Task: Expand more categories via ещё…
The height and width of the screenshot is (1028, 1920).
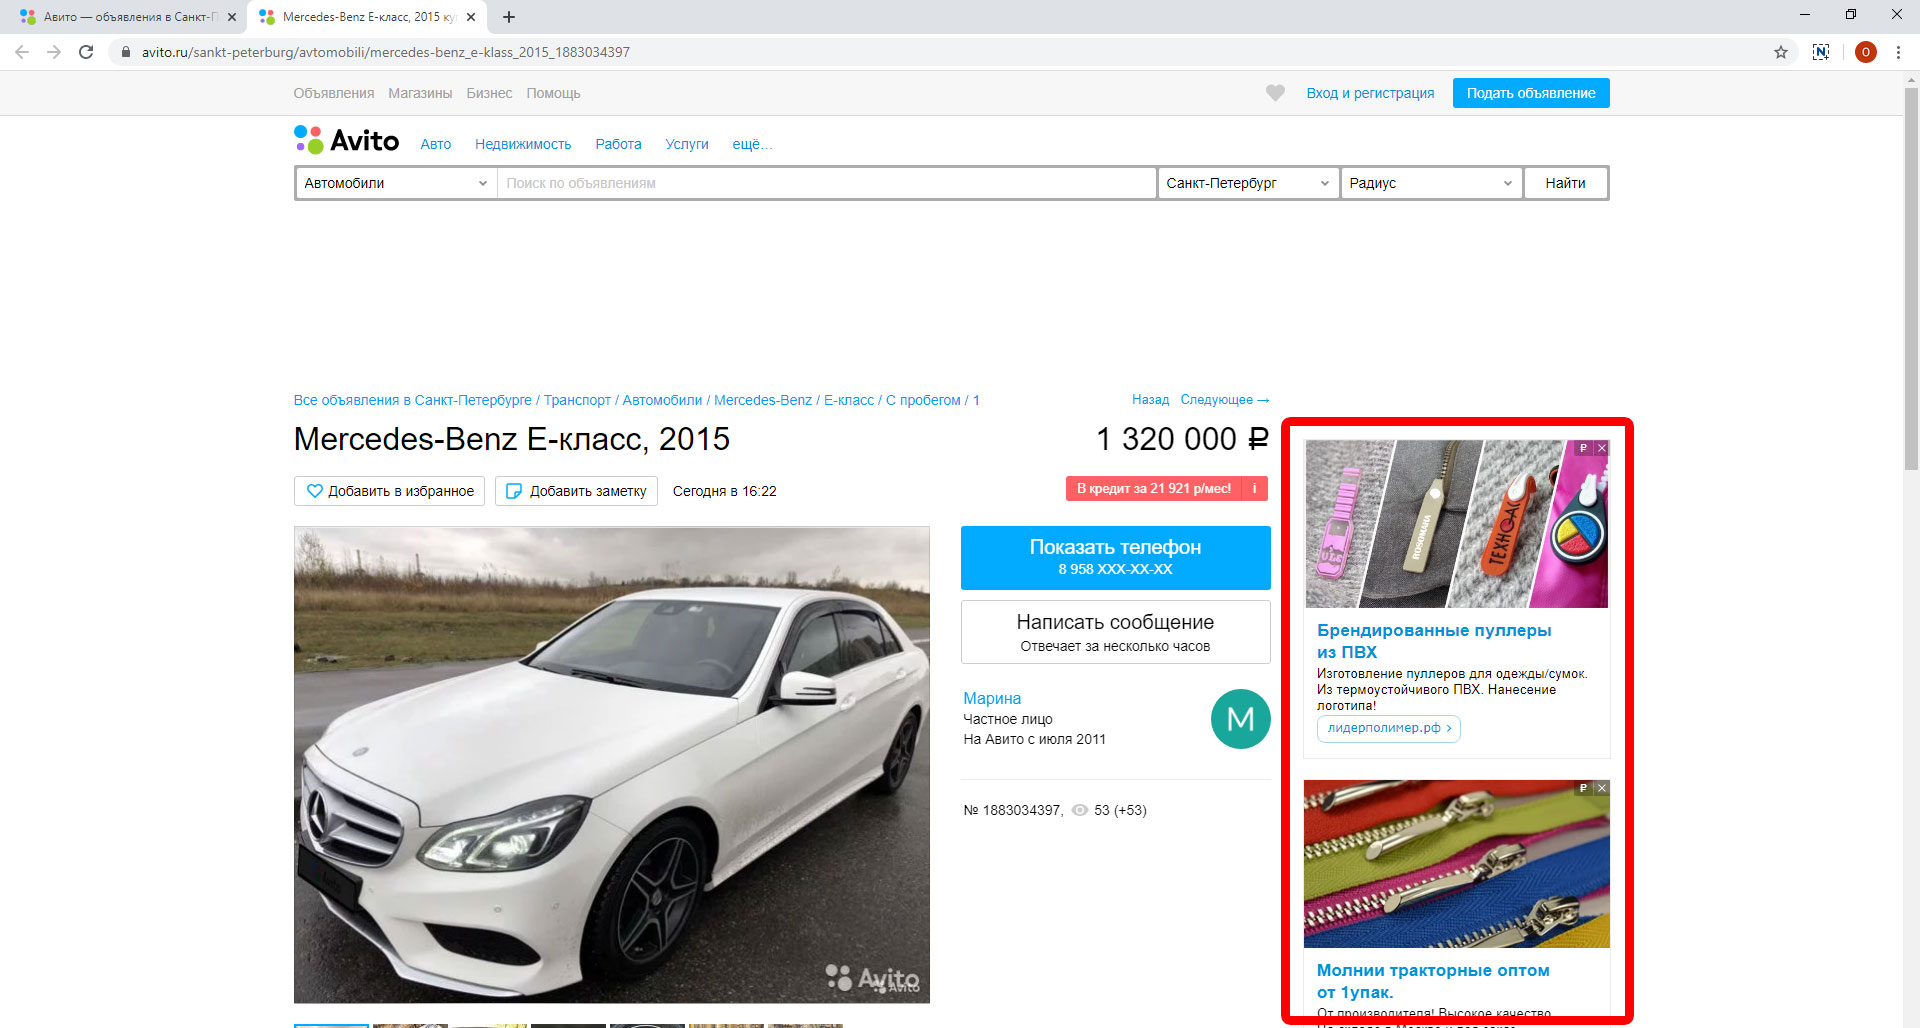Action: tap(752, 144)
